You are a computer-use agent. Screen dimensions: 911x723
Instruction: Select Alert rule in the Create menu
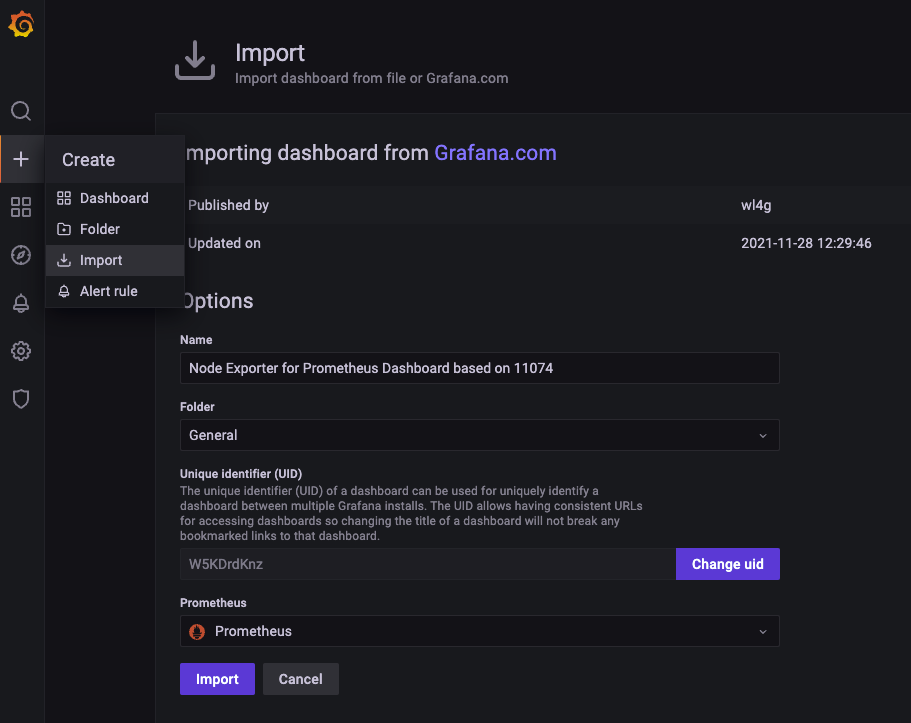point(114,291)
